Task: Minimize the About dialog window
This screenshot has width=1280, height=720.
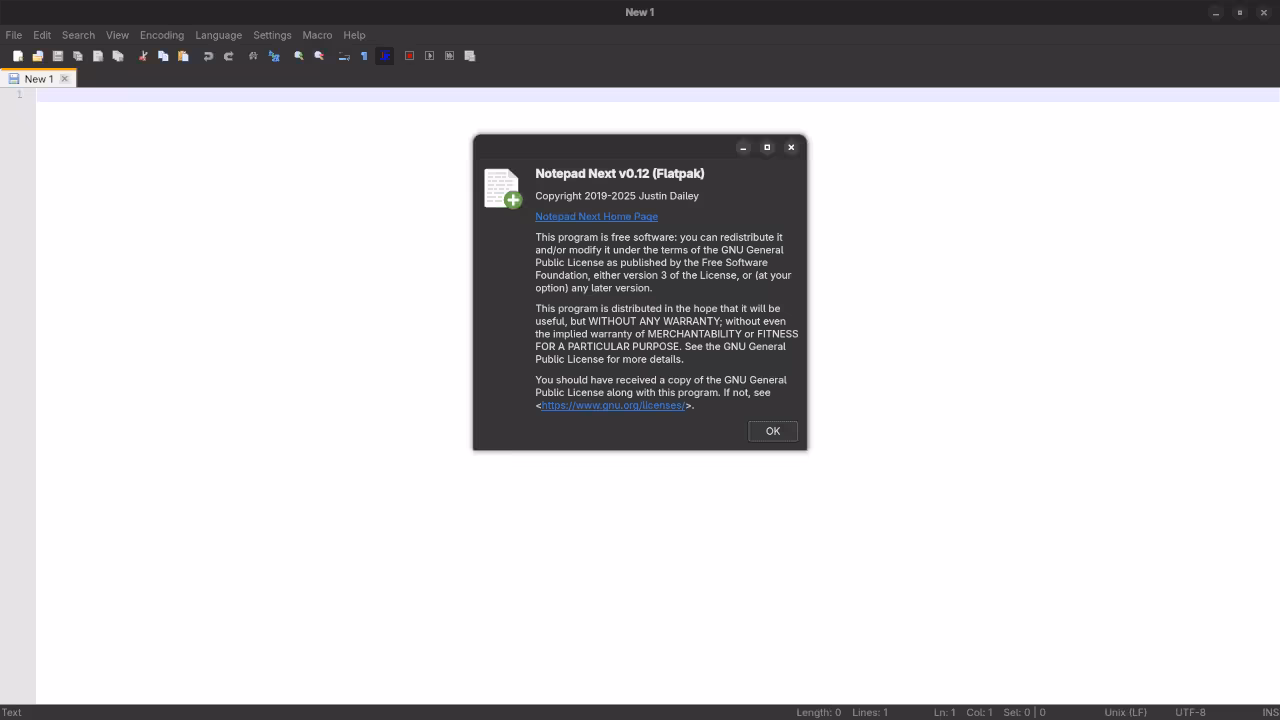Action: click(743, 147)
